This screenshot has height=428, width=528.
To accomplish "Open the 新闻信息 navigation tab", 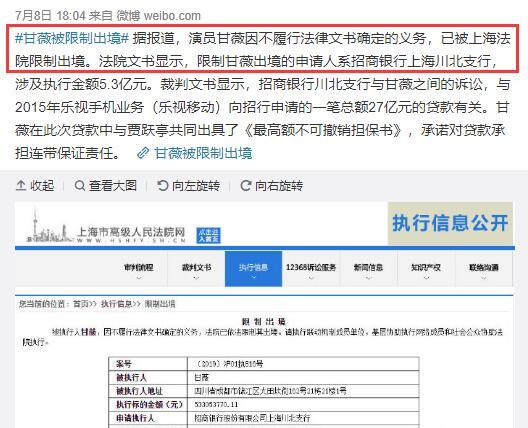I will (x=368, y=267).
